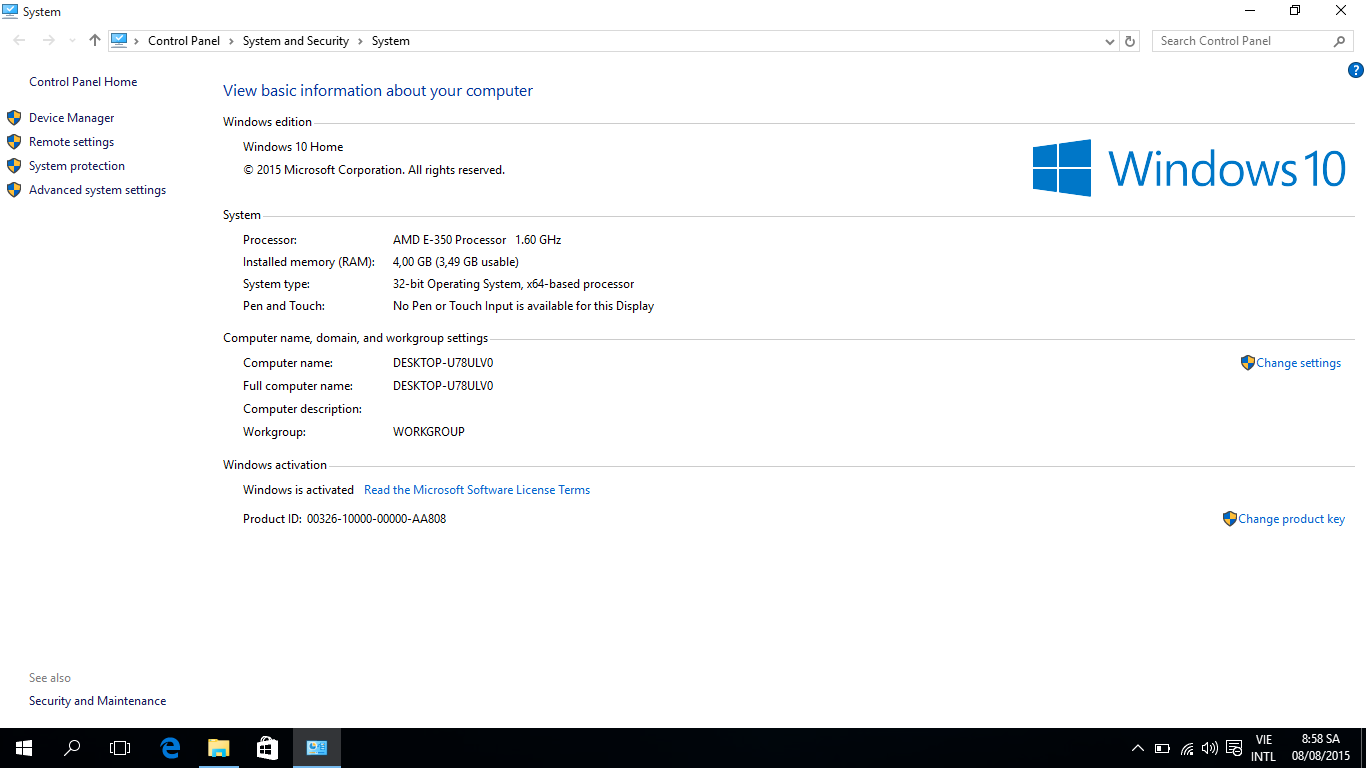This screenshot has width=1366, height=768.
Task: Open the address bar history dropdown
Action: tap(1109, 41)
